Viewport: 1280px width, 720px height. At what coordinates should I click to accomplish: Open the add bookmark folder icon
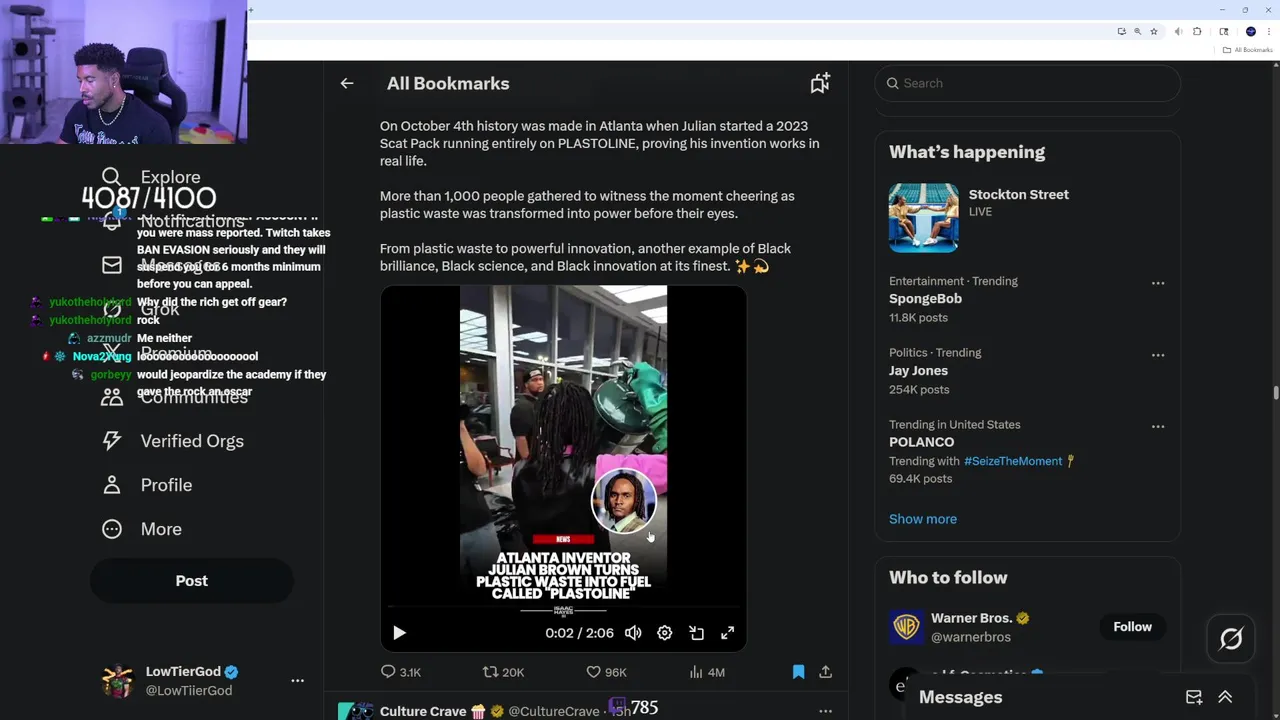(820, 84)
